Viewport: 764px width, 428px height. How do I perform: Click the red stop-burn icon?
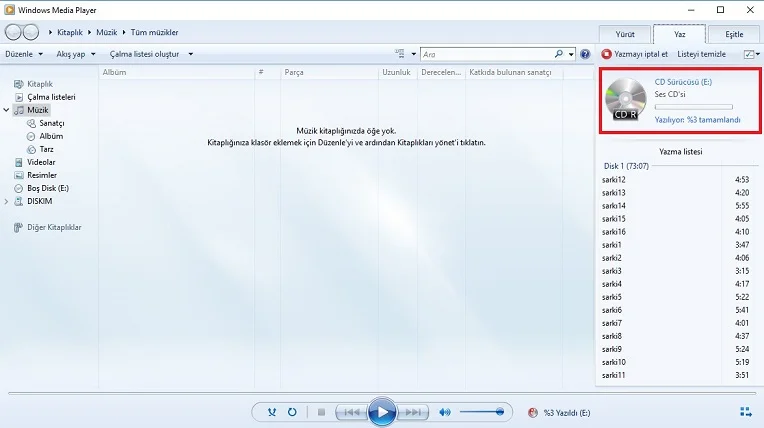(606, 54)
